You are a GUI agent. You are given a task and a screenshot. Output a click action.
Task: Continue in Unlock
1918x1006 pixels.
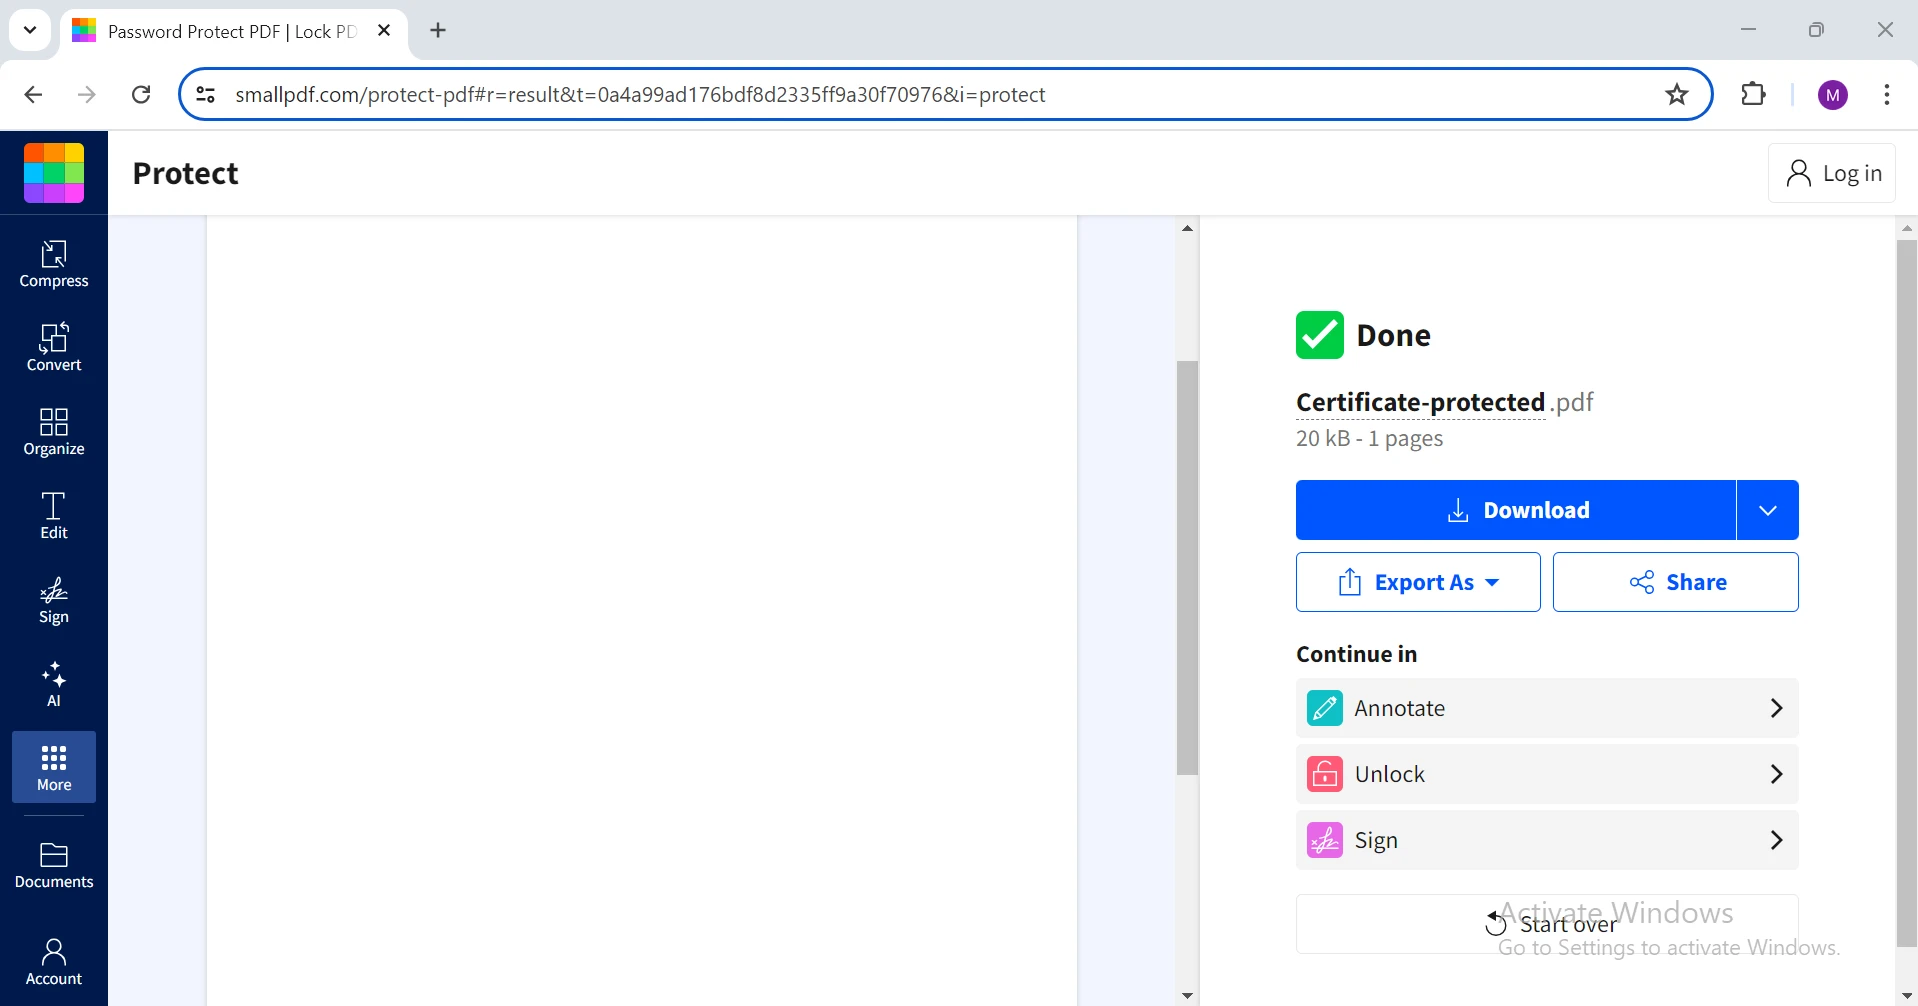(x=1547, y=774)
